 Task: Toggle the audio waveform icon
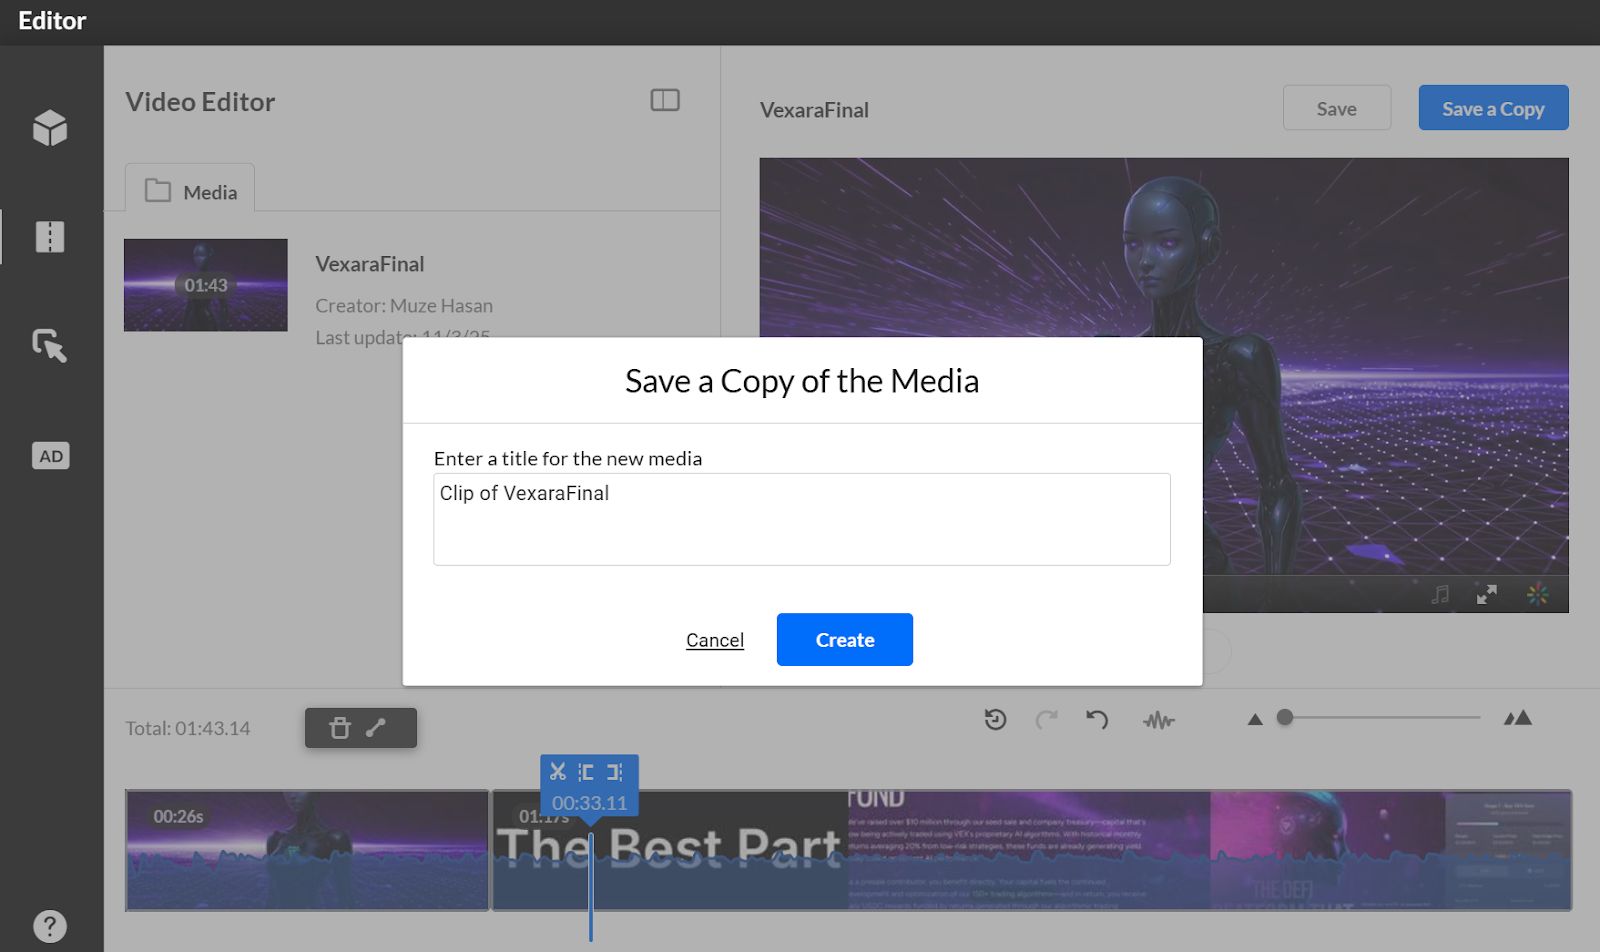(1159, 720)
